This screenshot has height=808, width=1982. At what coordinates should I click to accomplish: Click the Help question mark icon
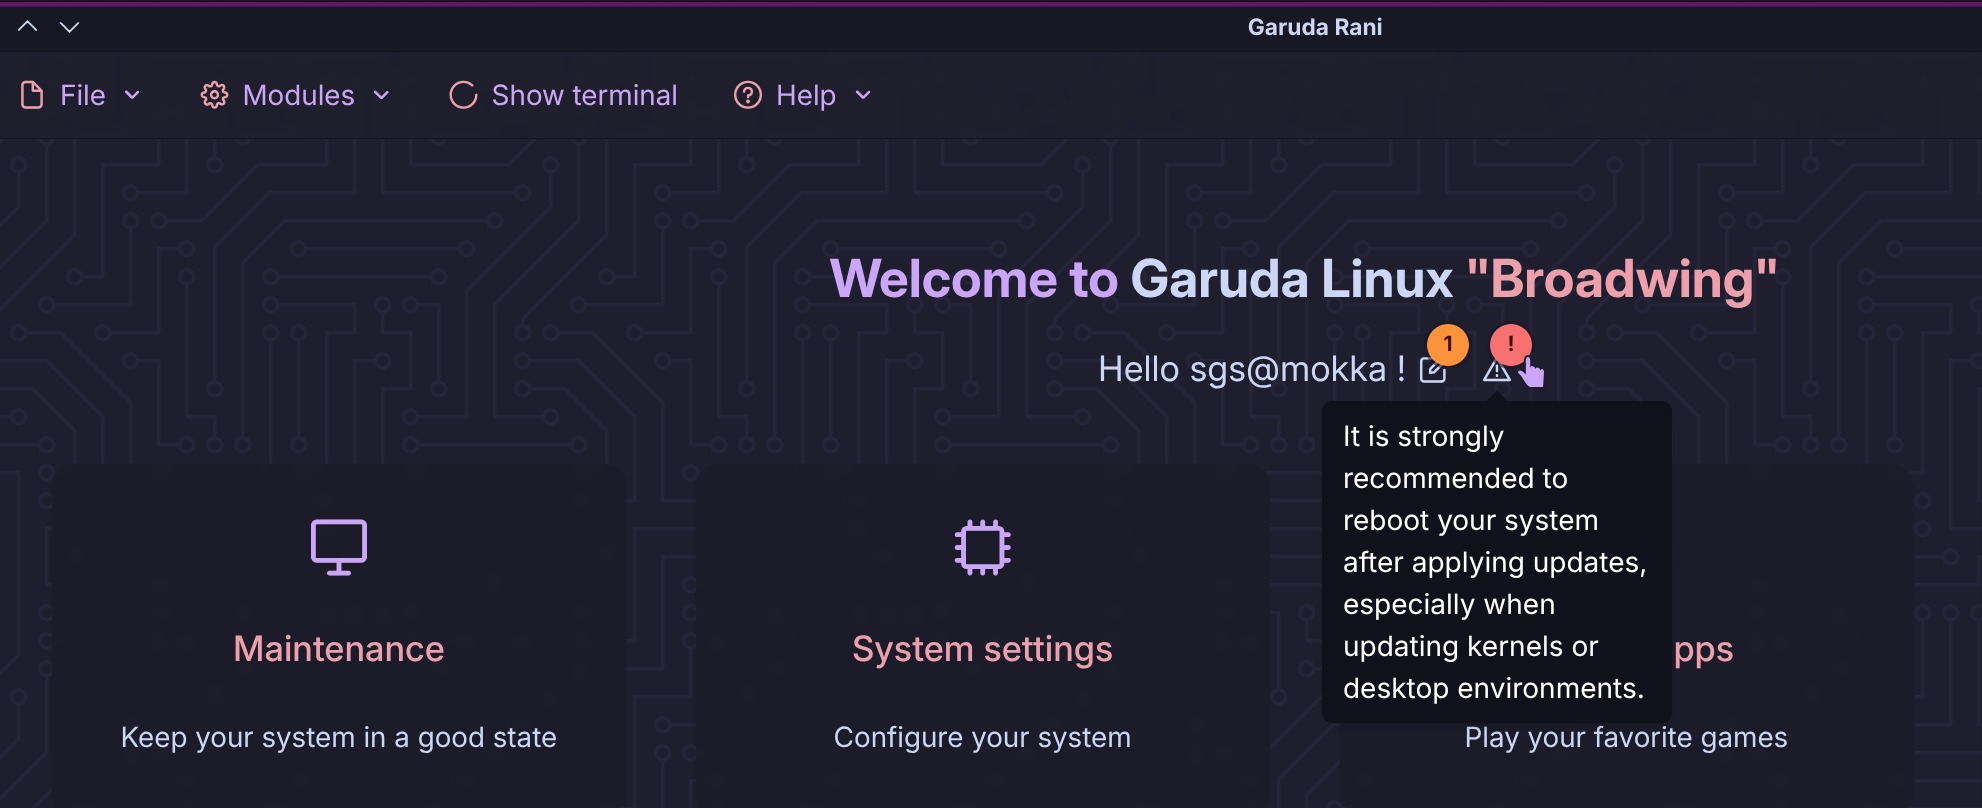click(x=748, y=95)
